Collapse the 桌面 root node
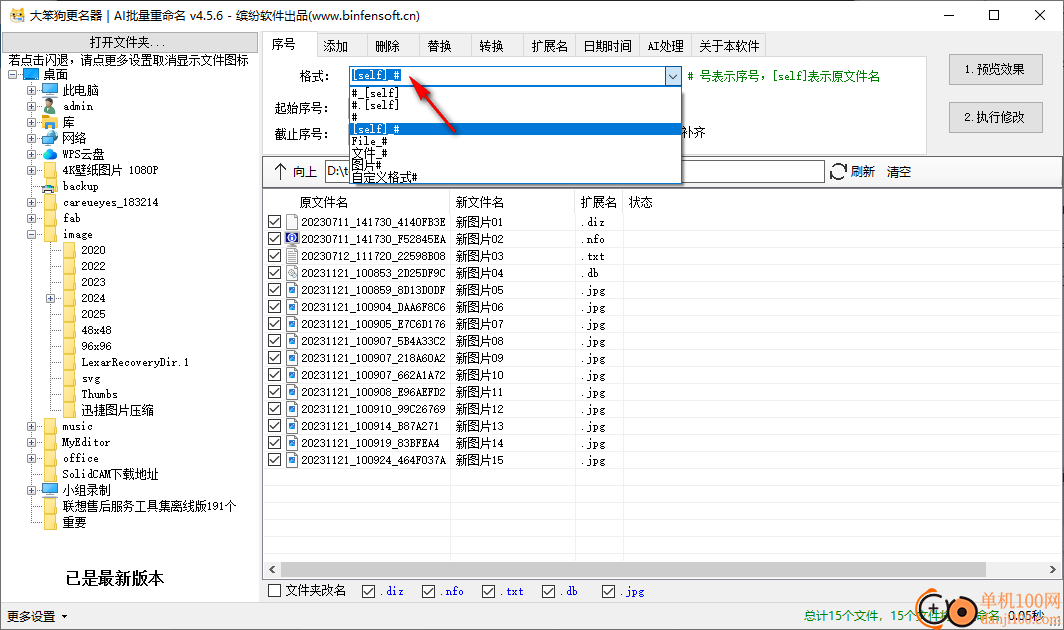Viewport: 1064px width, 630px height. [x=12, y=74]
